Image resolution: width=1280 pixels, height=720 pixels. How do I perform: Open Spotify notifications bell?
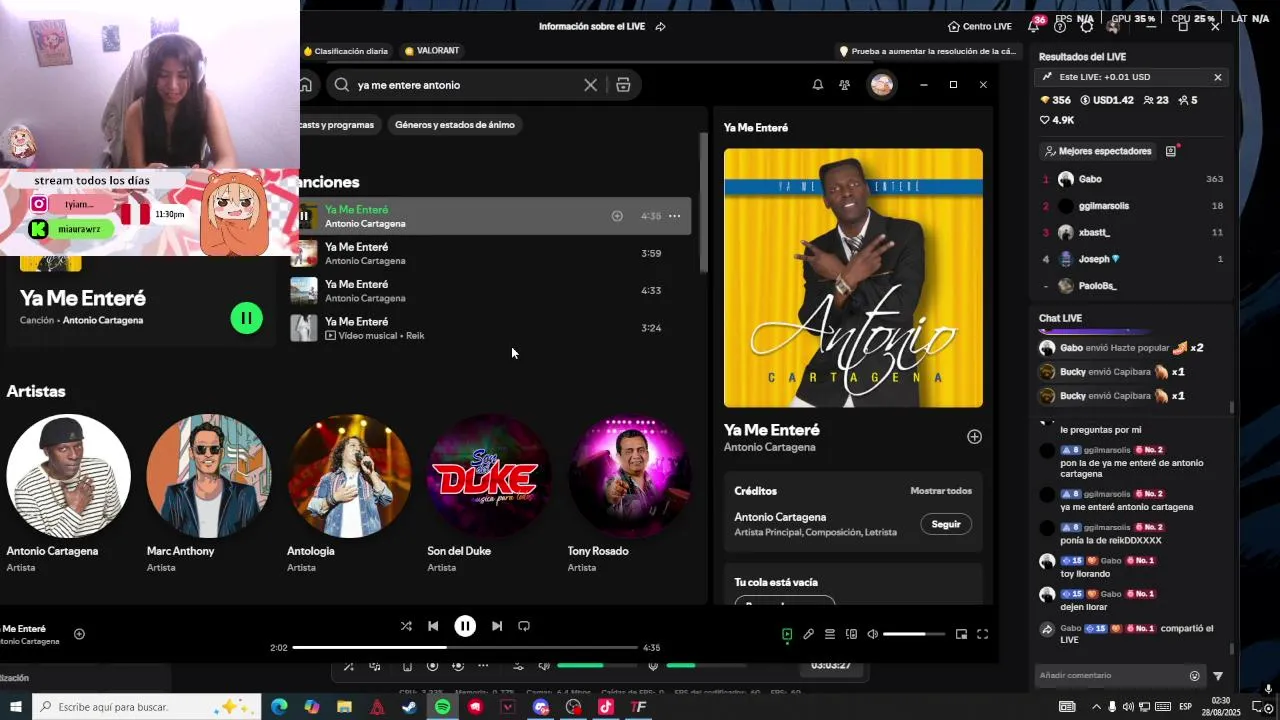point(818,85)
